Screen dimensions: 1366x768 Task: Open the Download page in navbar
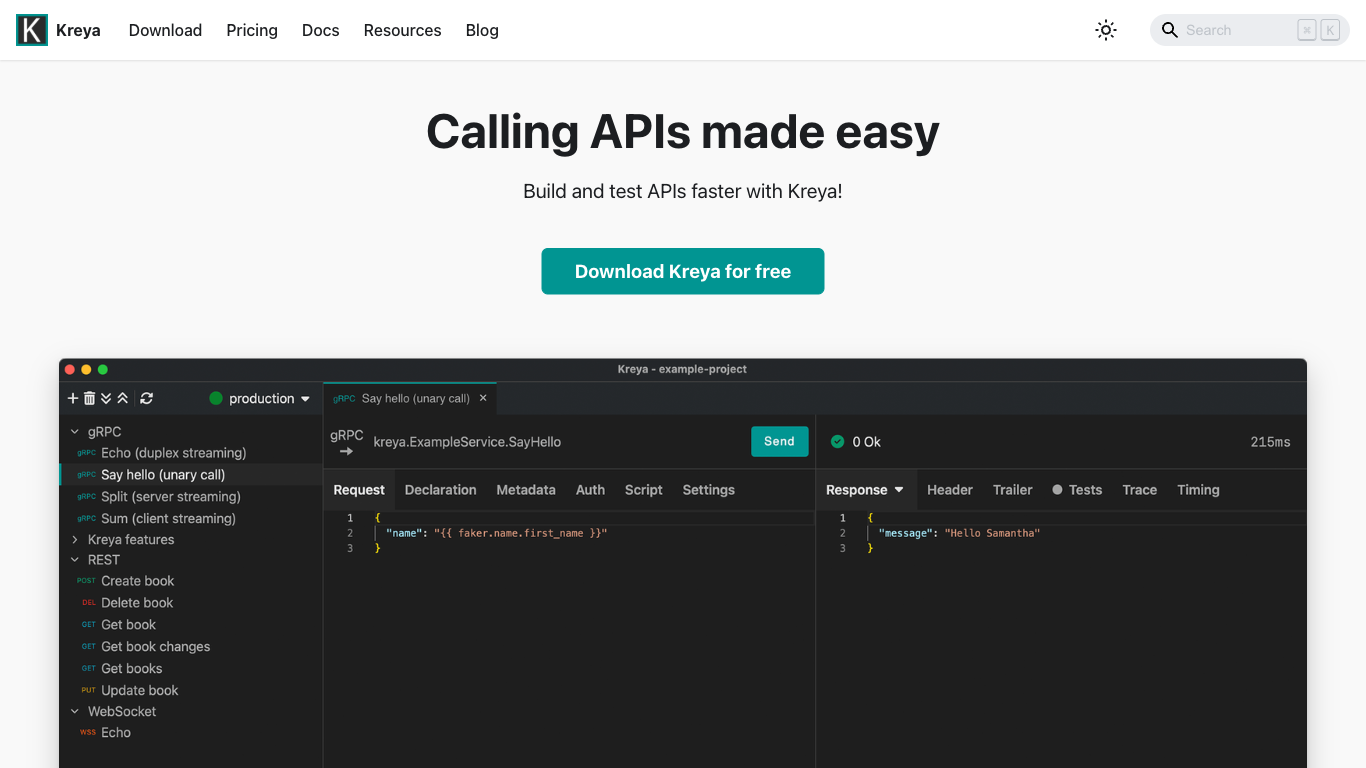coord(165,30)
